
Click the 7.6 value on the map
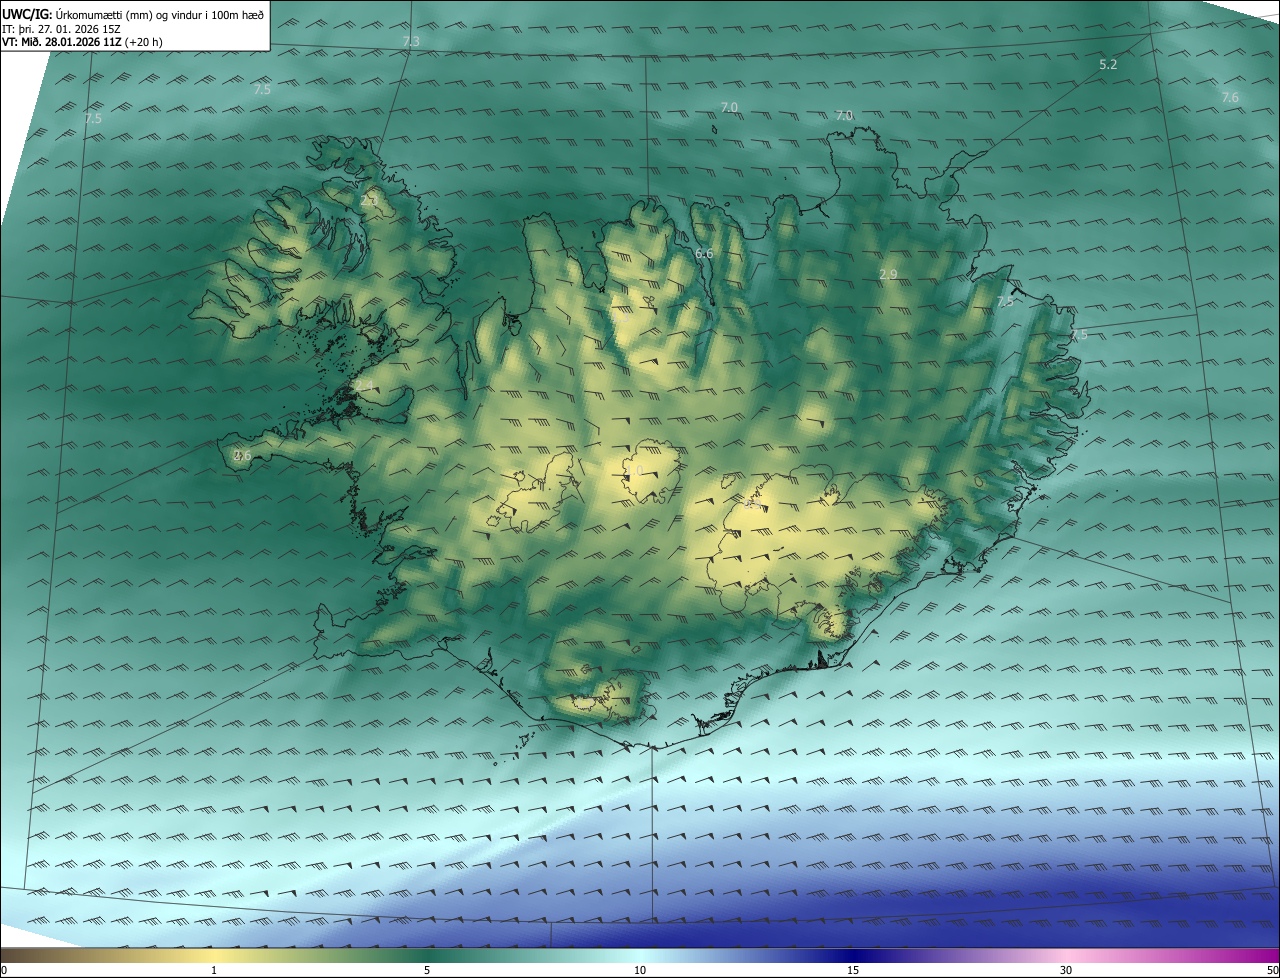(1230, 97)
